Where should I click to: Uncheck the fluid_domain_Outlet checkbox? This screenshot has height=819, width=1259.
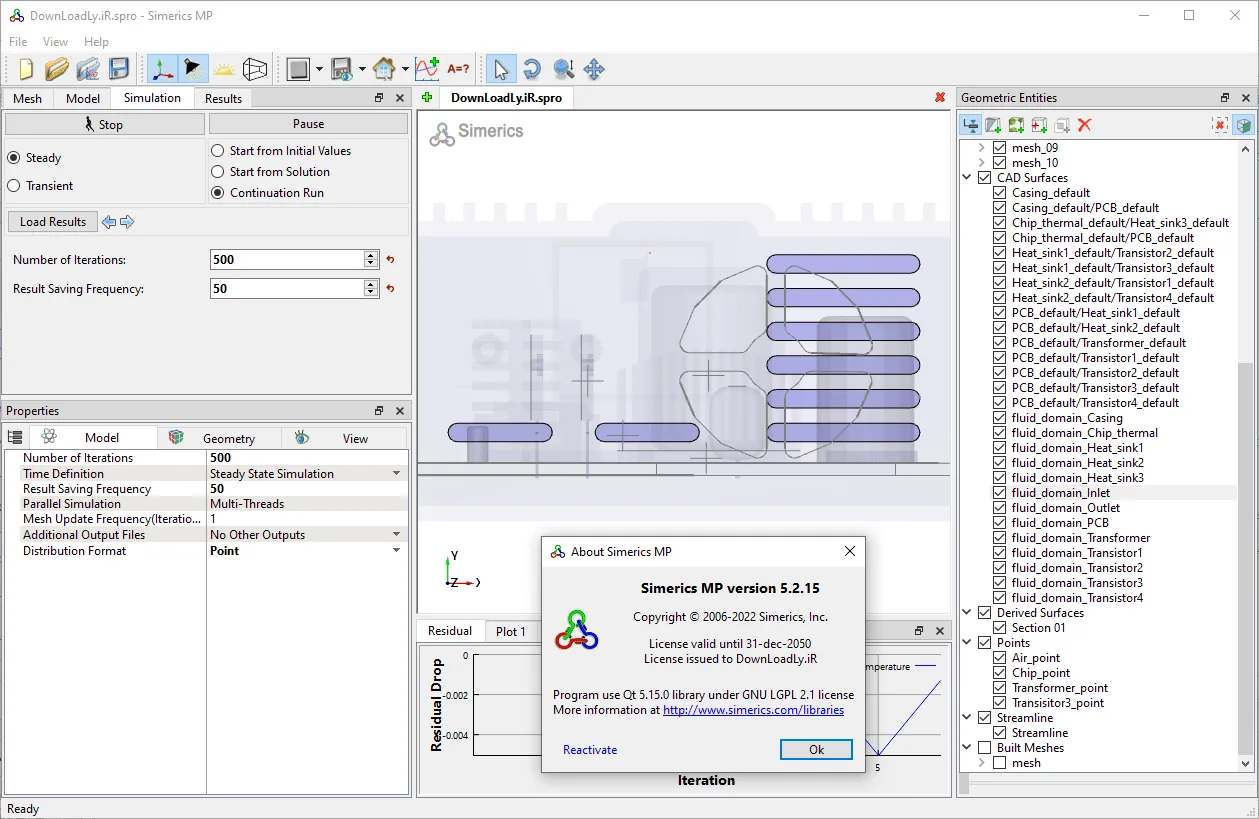(x=1000, y=508)
